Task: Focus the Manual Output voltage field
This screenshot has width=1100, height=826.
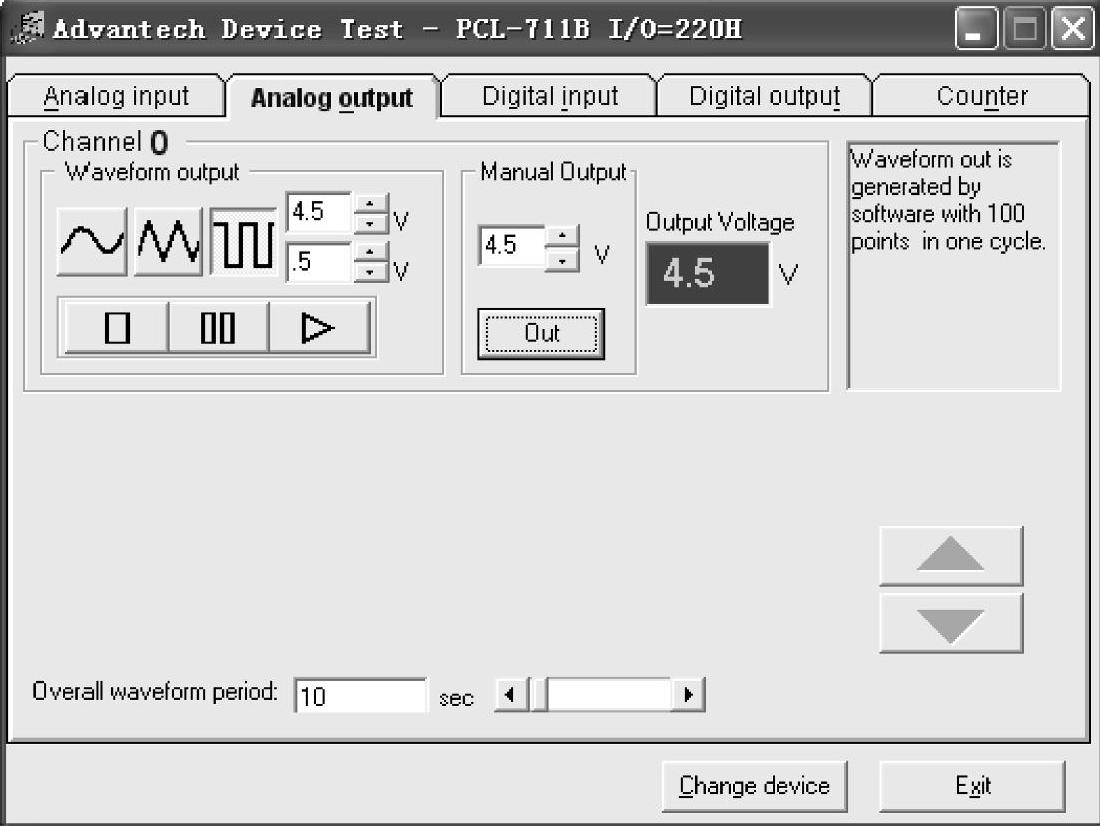Action: pos(511,246)
